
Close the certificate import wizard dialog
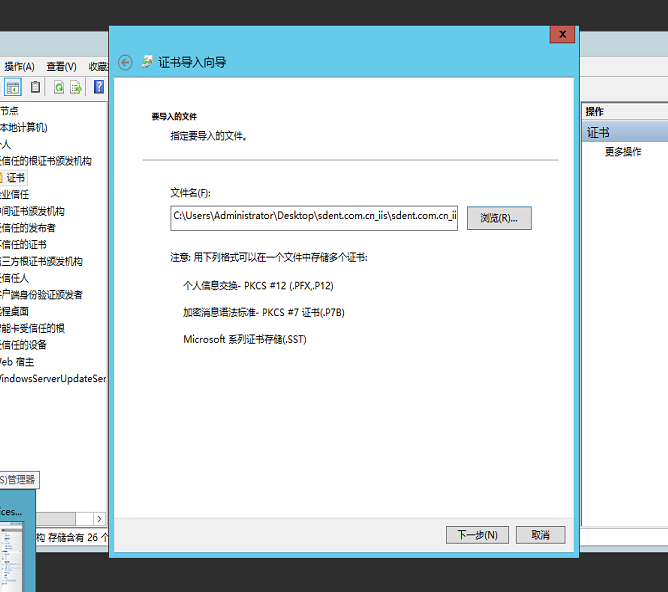pyautogui.click(x=562, y=34)
